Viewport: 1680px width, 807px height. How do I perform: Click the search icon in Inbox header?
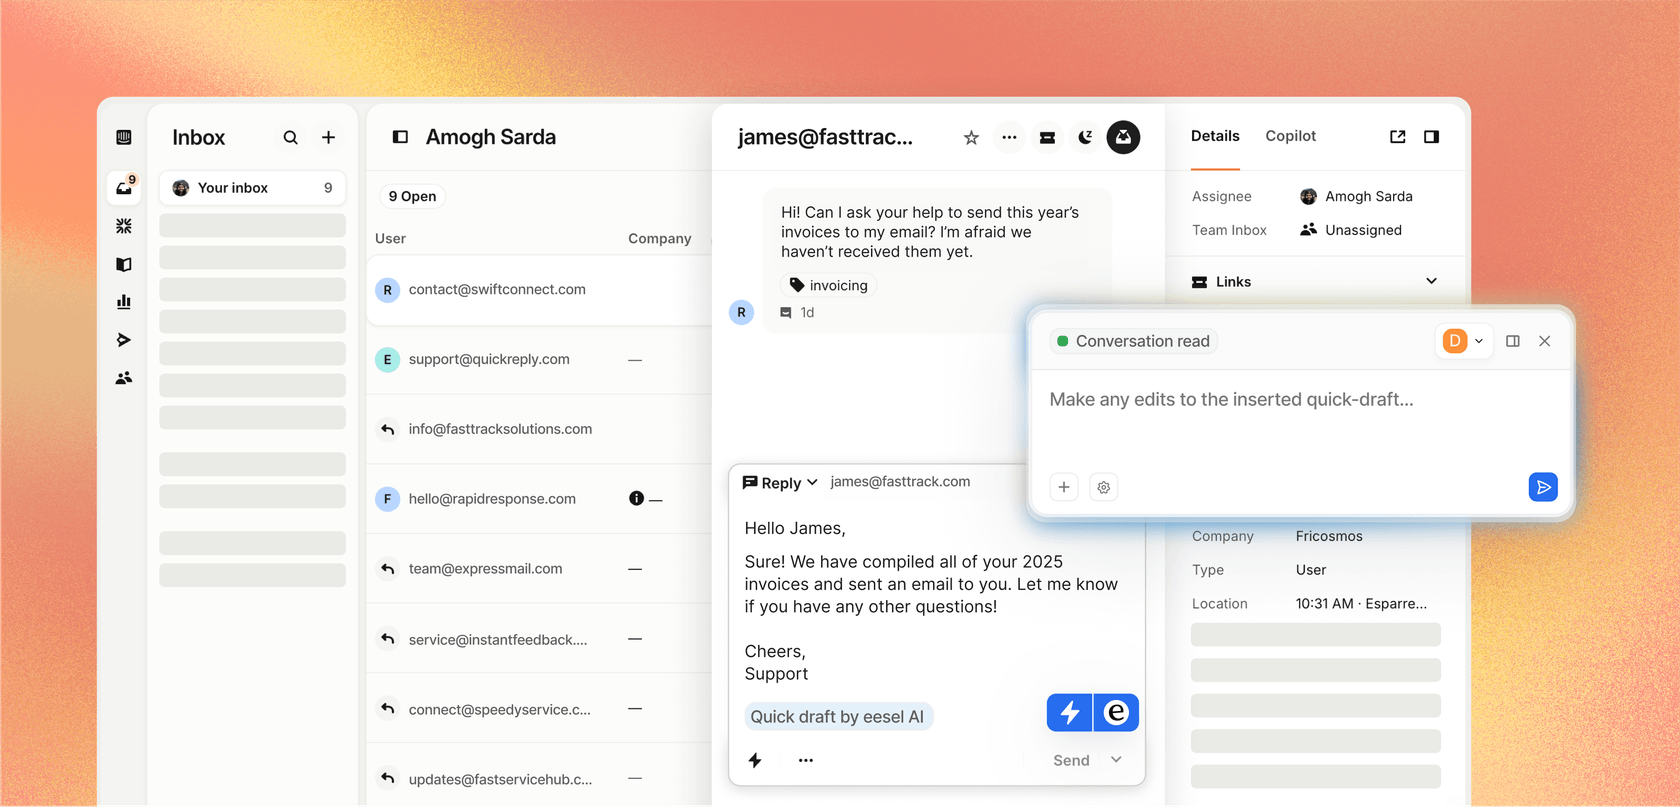[x=290, y=138]
